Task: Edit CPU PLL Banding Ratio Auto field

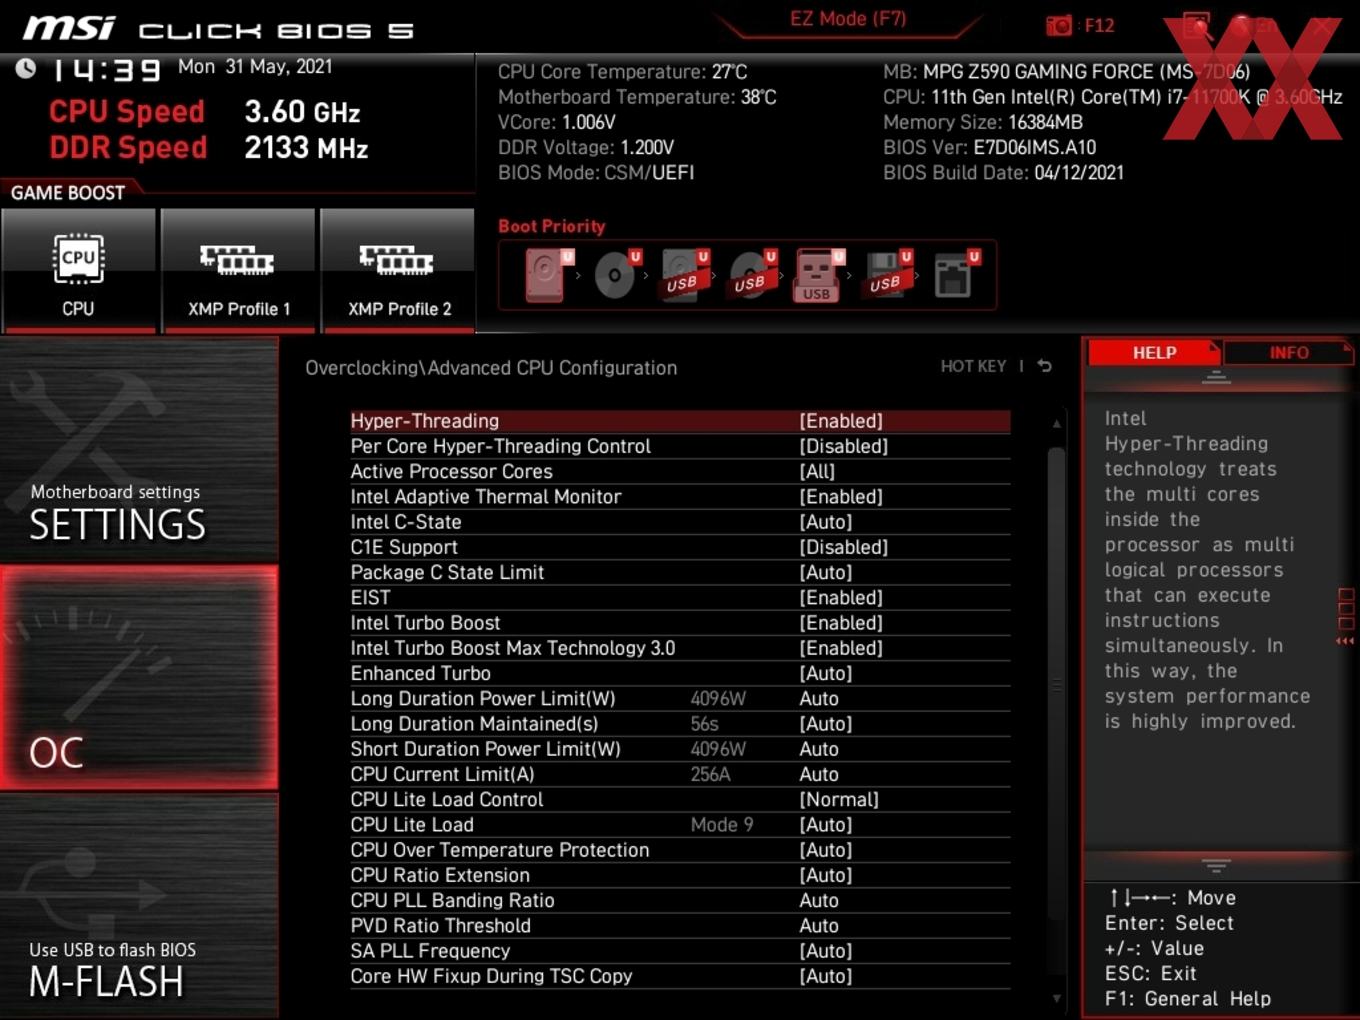Action: 819,901
